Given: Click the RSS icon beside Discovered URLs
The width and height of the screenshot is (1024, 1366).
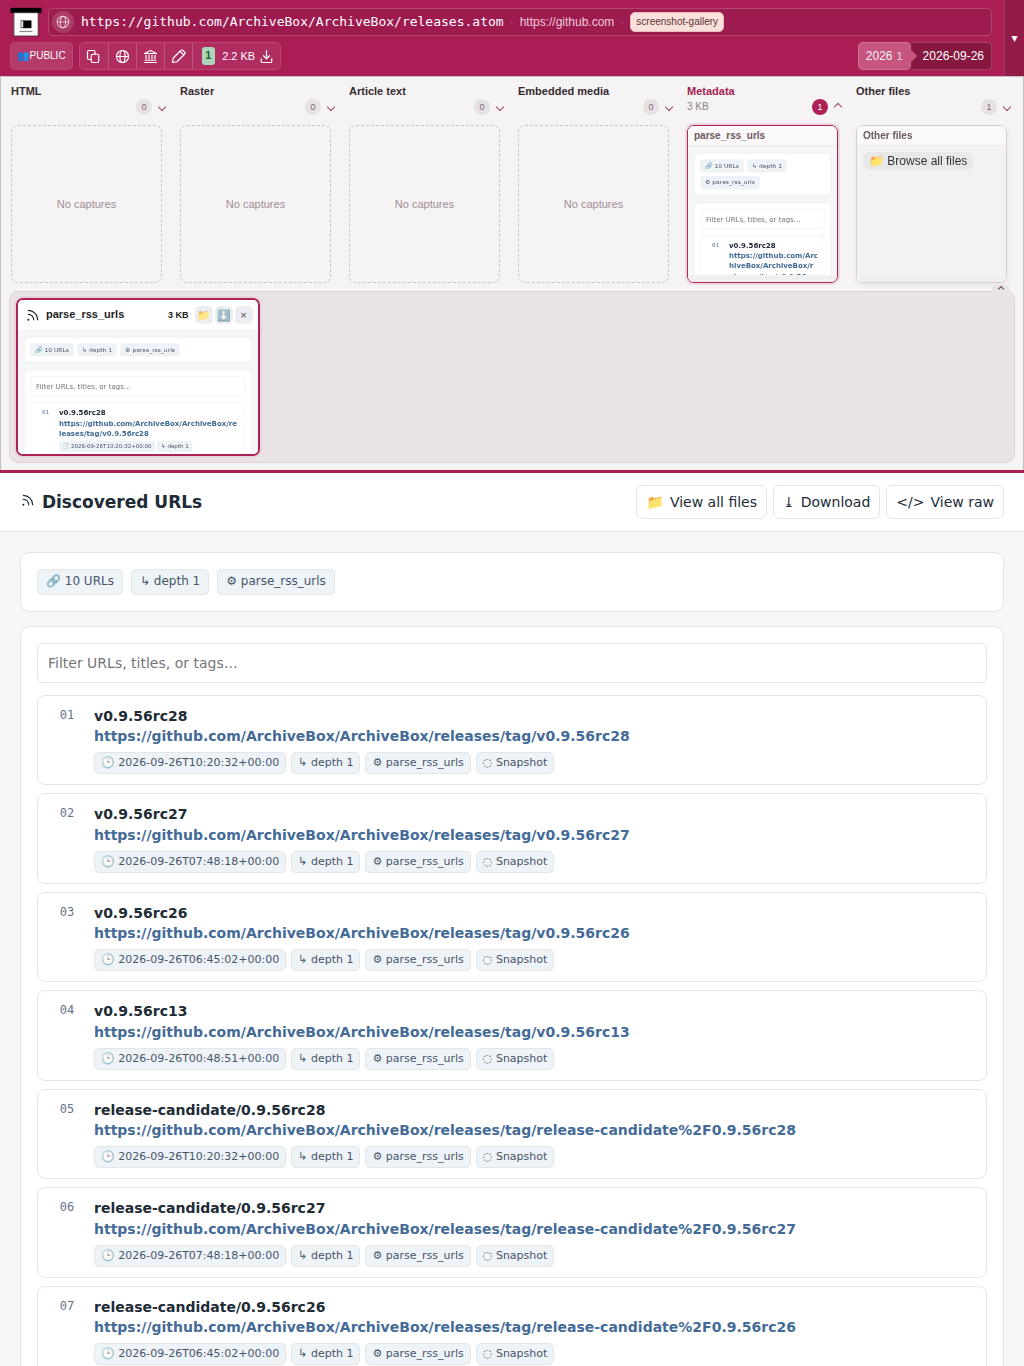Looking at the screenshot, I should click(28, 501).
